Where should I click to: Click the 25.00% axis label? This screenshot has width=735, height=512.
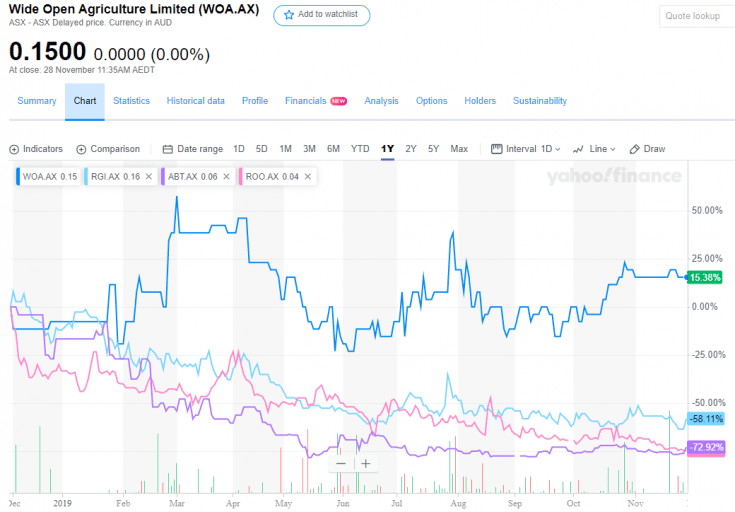[707, 259]
